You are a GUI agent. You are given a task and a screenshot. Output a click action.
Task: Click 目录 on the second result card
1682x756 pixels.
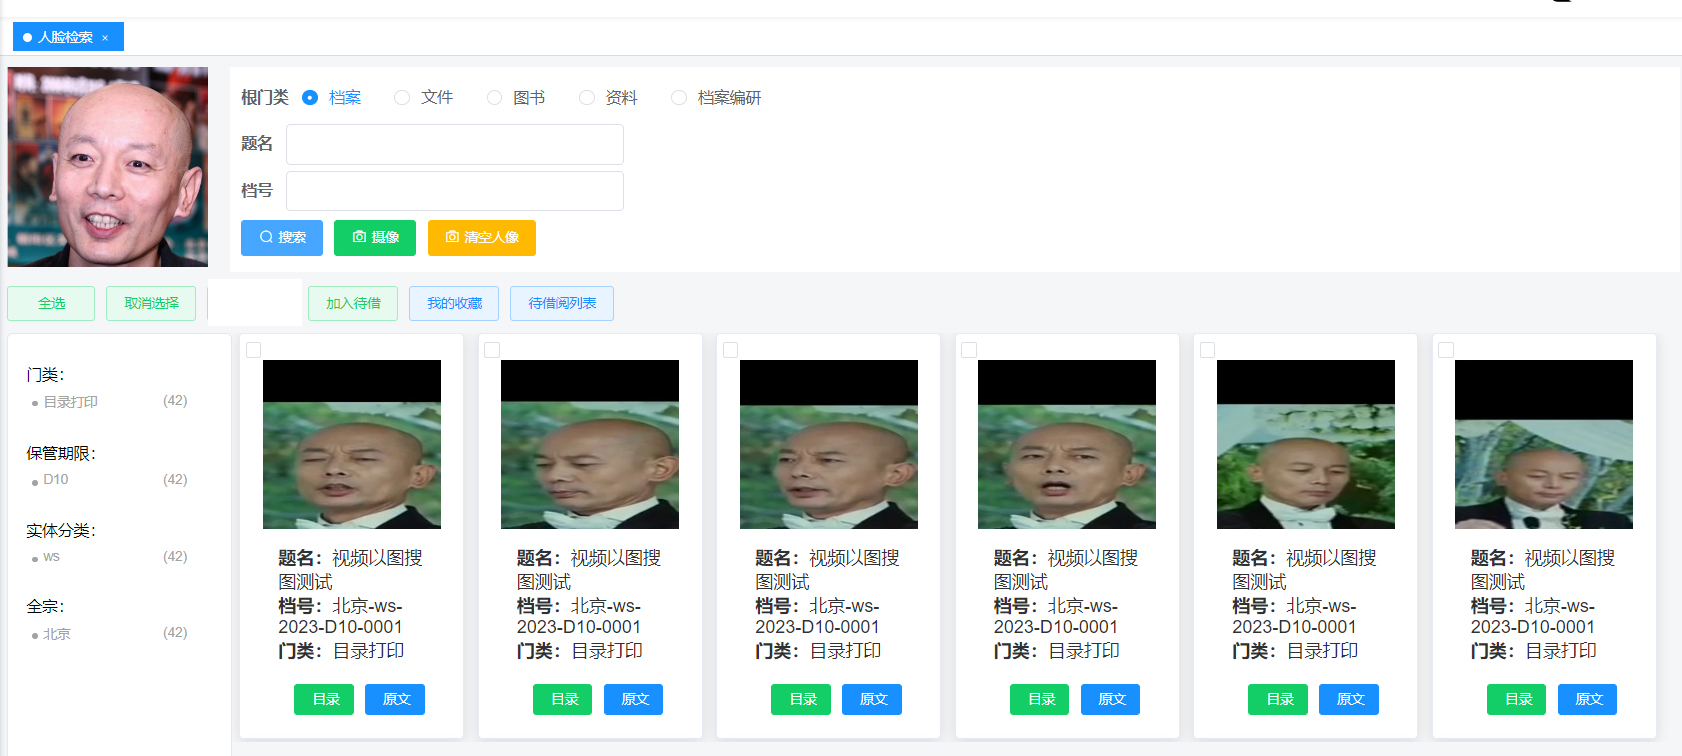tap(563, 700)
